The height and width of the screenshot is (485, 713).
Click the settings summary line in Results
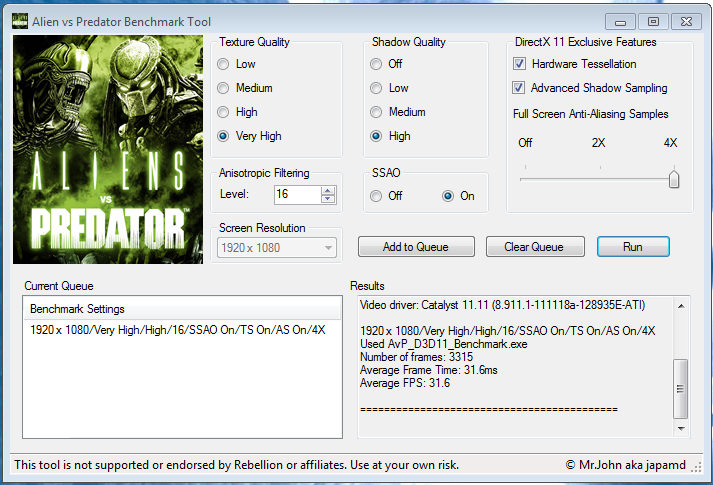click(507, 330)
